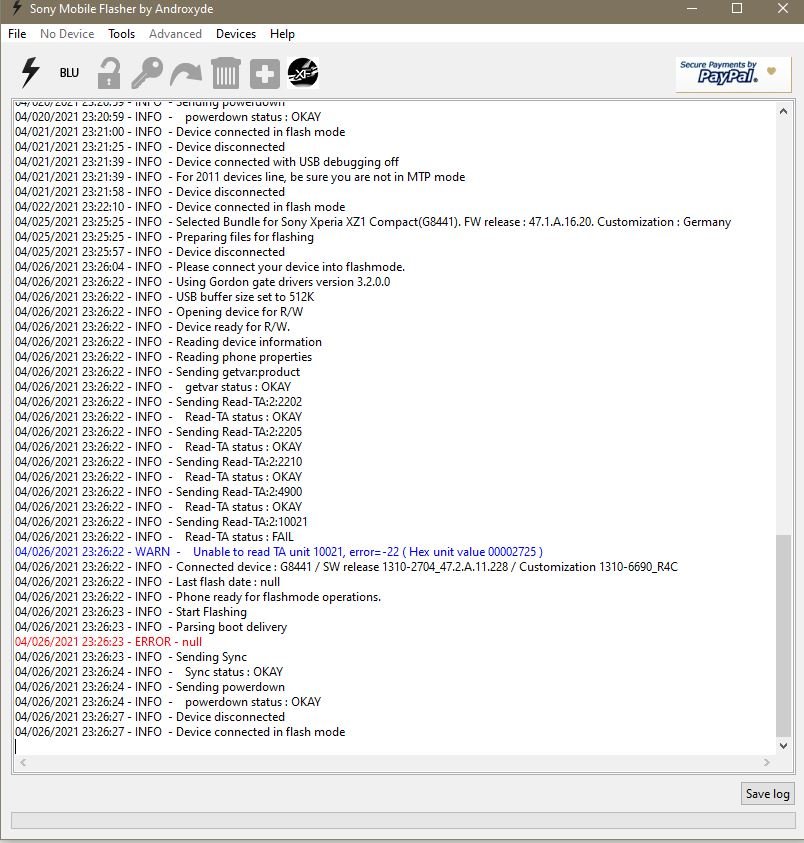Click the 'Connected device : G8441' log line

tap(346, 567)
